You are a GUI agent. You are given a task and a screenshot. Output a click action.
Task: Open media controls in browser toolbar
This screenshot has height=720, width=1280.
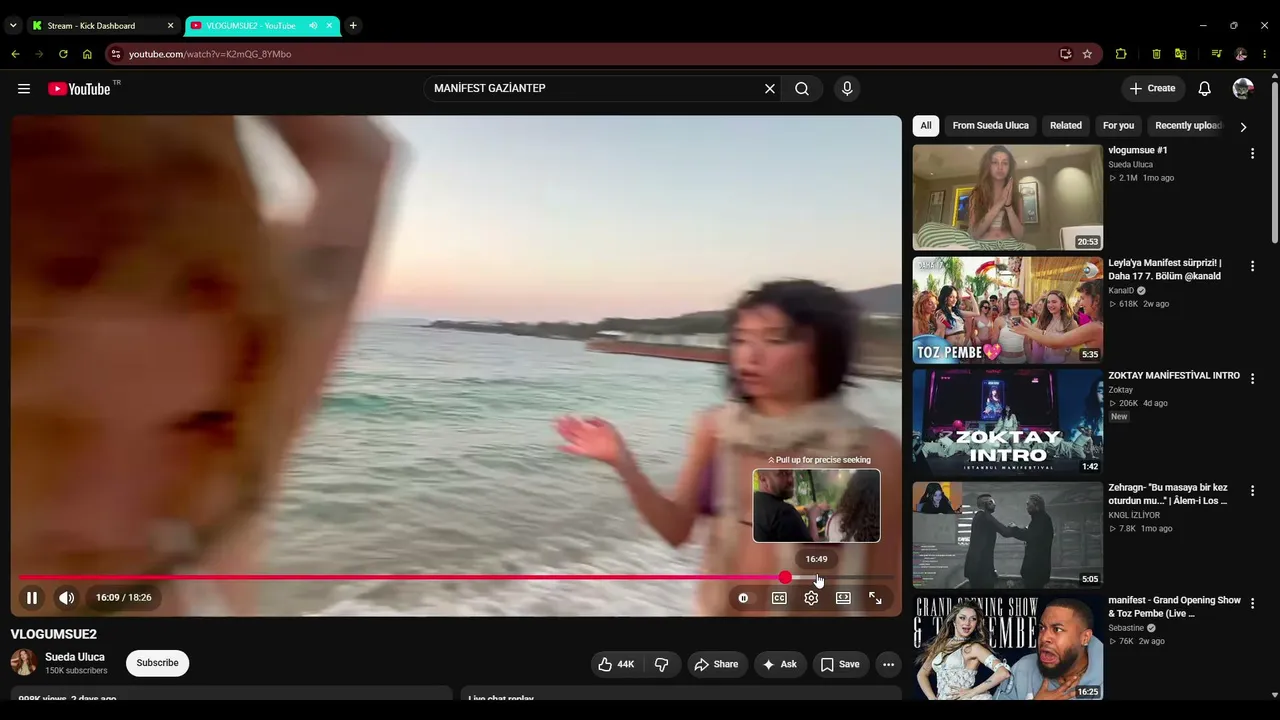pyautogui.click(x=1216, y=54)
